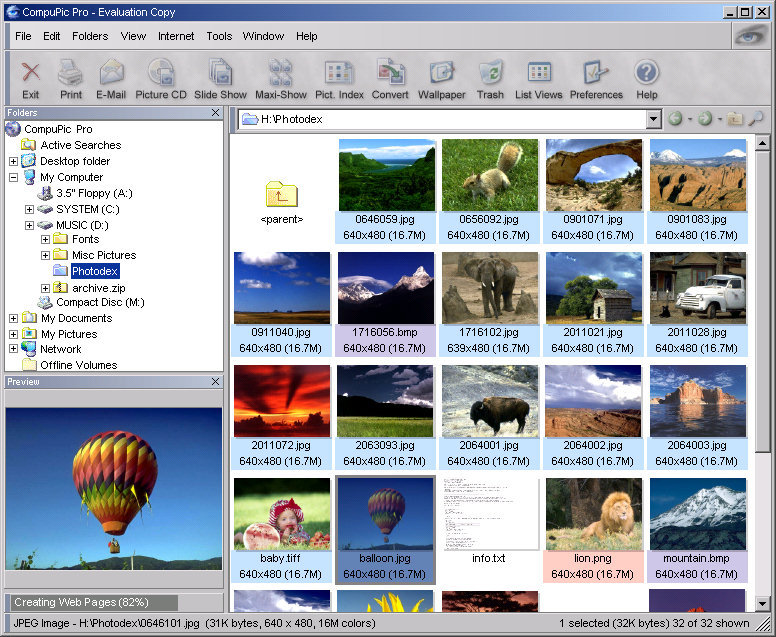
Task: Expand the Network node
Action: coord(13,349)
